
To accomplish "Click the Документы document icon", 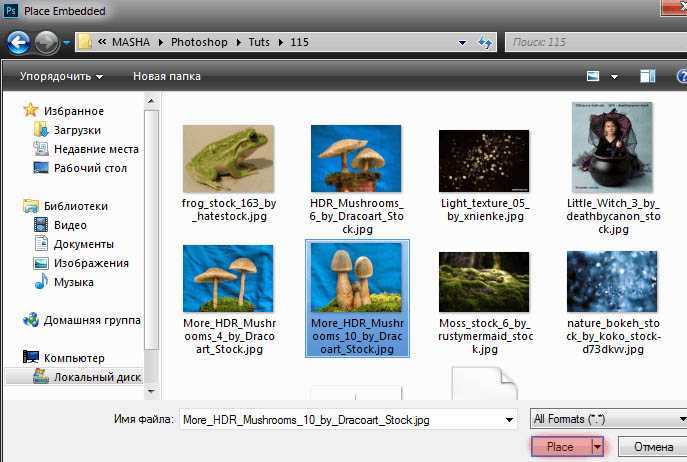I will pyautogui.click(x=41, y=243).
